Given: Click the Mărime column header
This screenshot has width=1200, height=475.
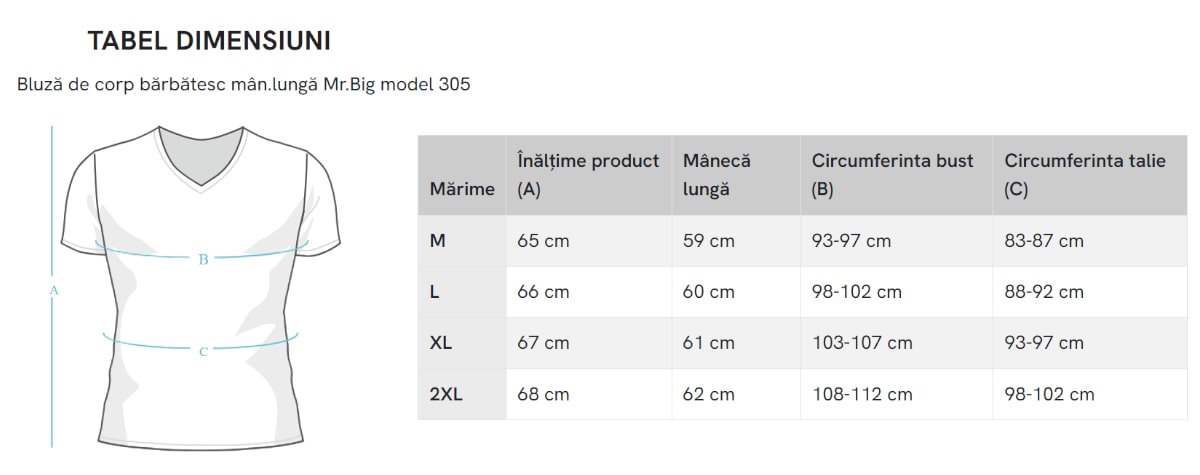Looking at the screenshot, I should pyautogui.click(x=462, y=189).
